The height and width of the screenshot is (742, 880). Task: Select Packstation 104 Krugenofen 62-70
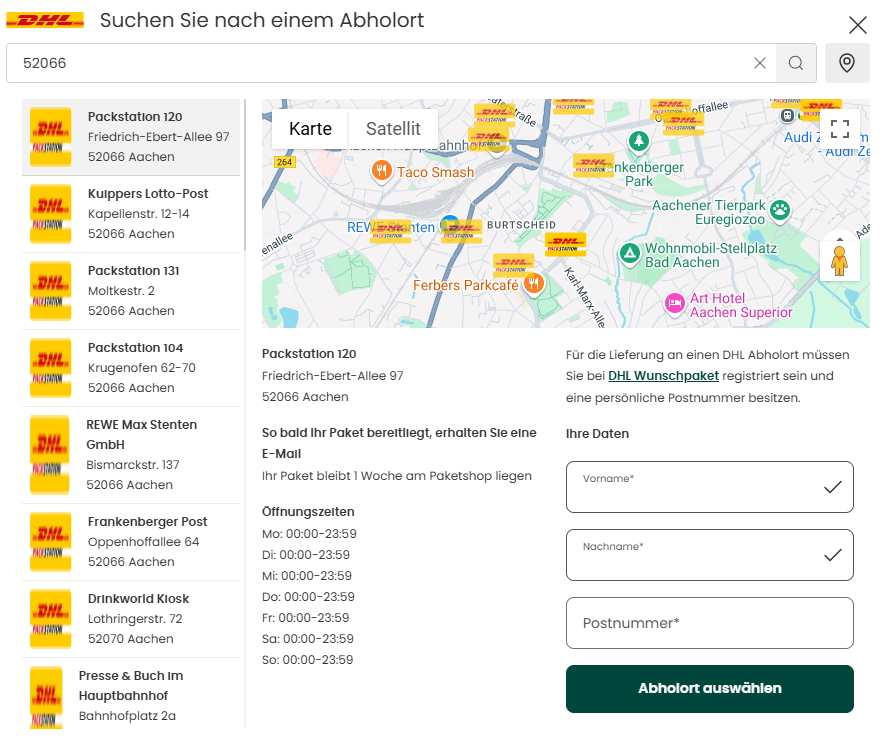click(x=131, y=368)
